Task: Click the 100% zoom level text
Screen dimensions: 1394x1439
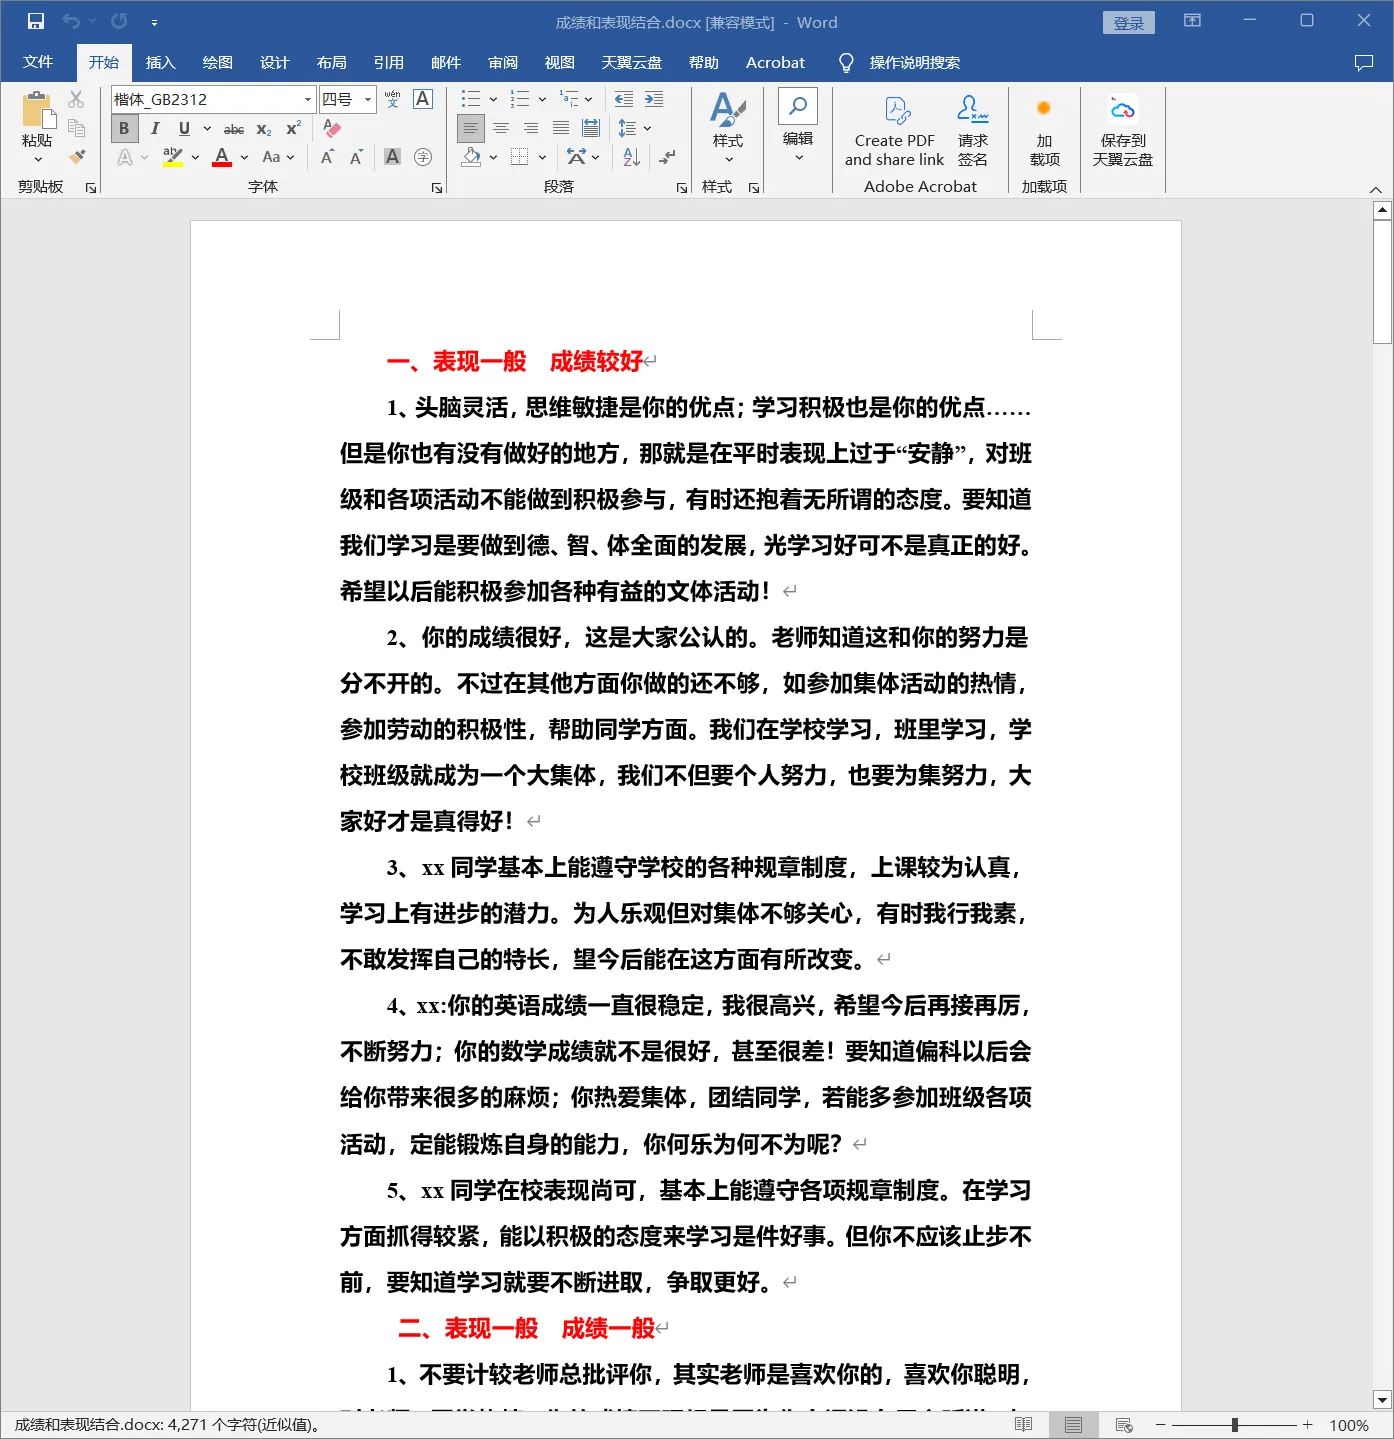Action: coord(1349,1425)
